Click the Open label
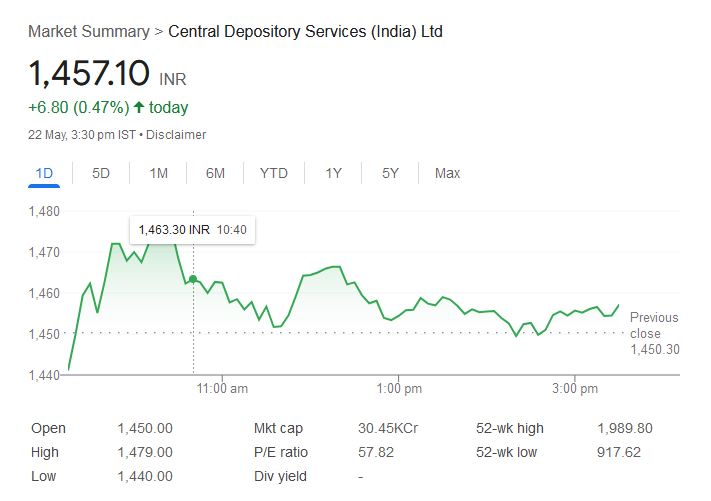711x501 pixels. [49, 428]
